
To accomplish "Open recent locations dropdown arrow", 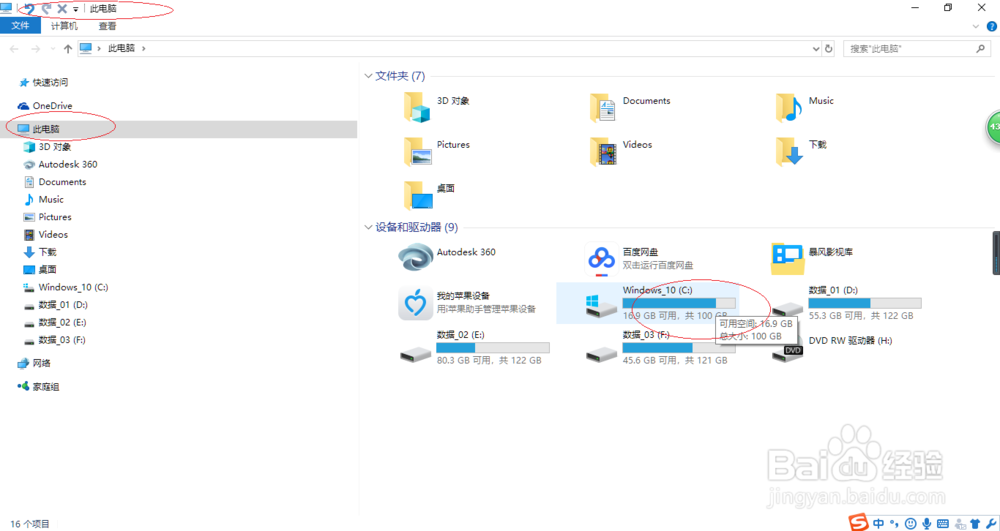I will tap(52, 48).
